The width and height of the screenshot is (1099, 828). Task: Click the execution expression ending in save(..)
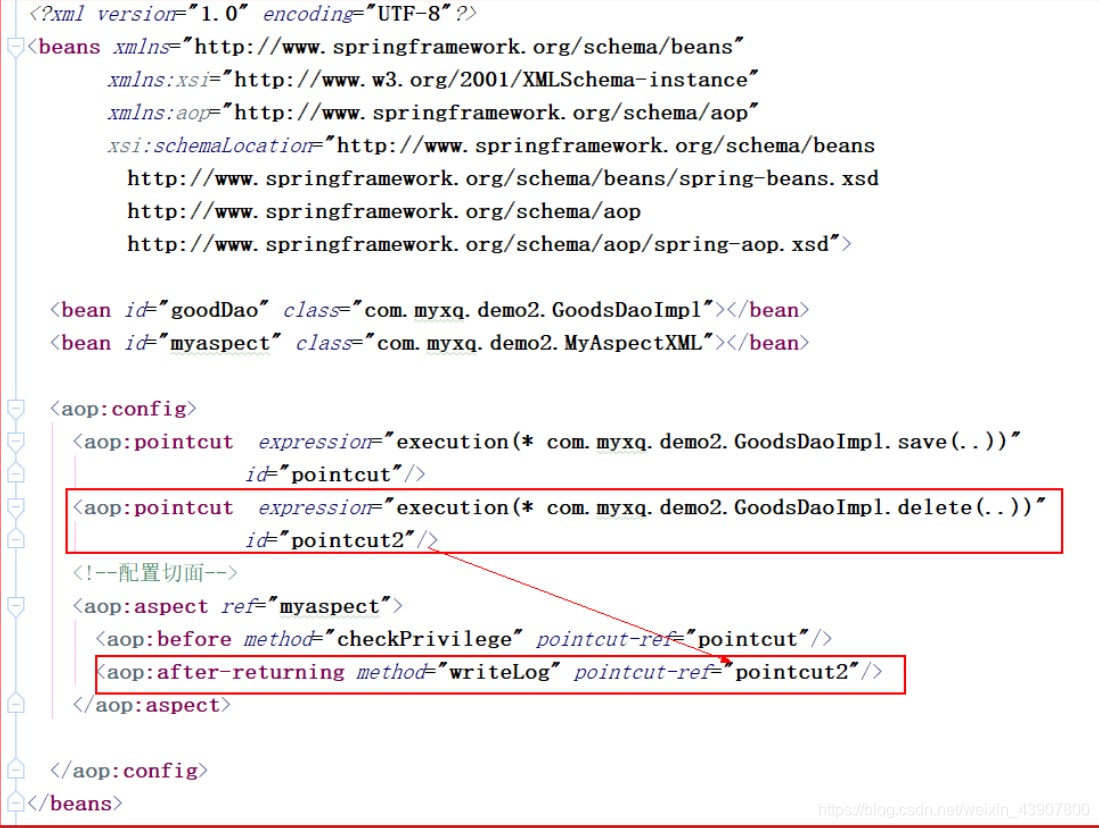(702, 442)
